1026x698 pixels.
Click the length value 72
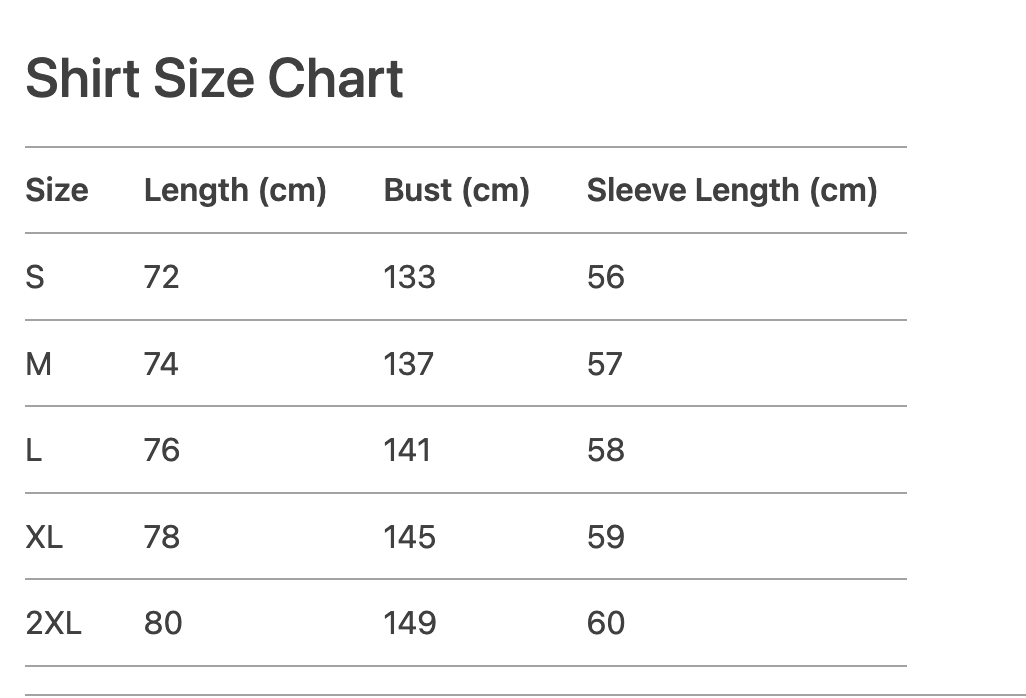coord(161,277)
